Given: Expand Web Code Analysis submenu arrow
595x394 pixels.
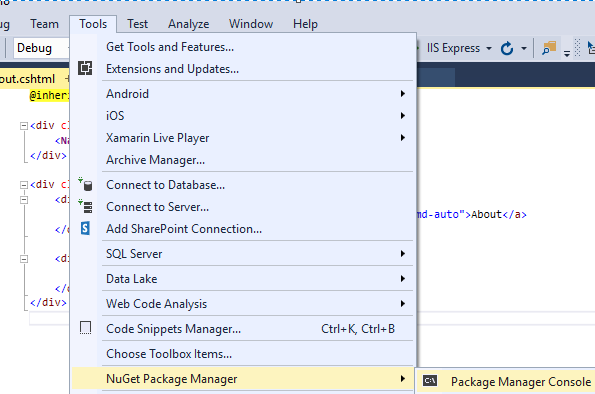Looking at the screenshot, I should (403, 304).
